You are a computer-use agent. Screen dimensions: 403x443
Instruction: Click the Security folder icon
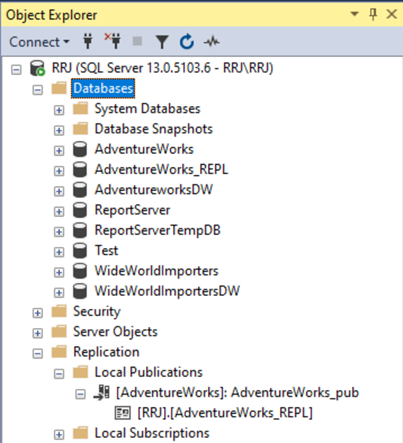tap(59, 311)
